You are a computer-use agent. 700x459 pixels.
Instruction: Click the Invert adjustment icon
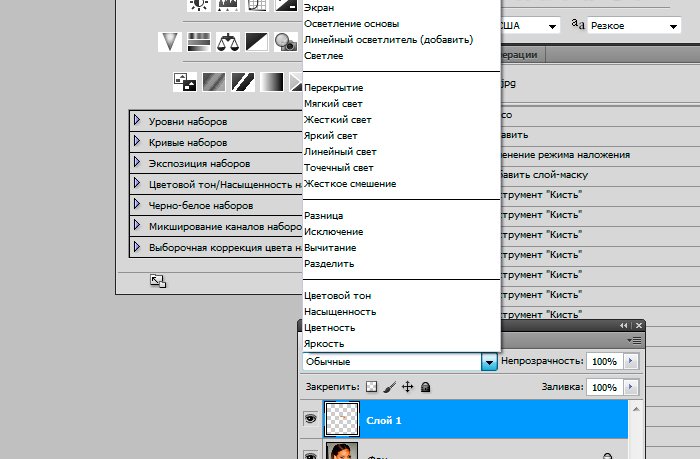tap(185, 82)
